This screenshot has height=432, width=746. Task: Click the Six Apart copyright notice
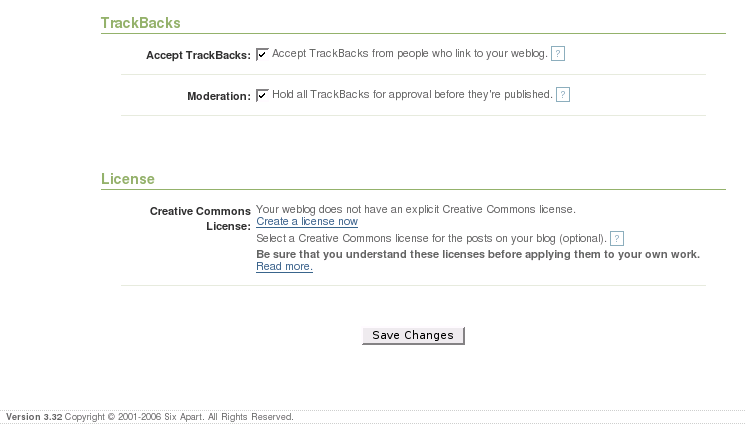point(179,417)
